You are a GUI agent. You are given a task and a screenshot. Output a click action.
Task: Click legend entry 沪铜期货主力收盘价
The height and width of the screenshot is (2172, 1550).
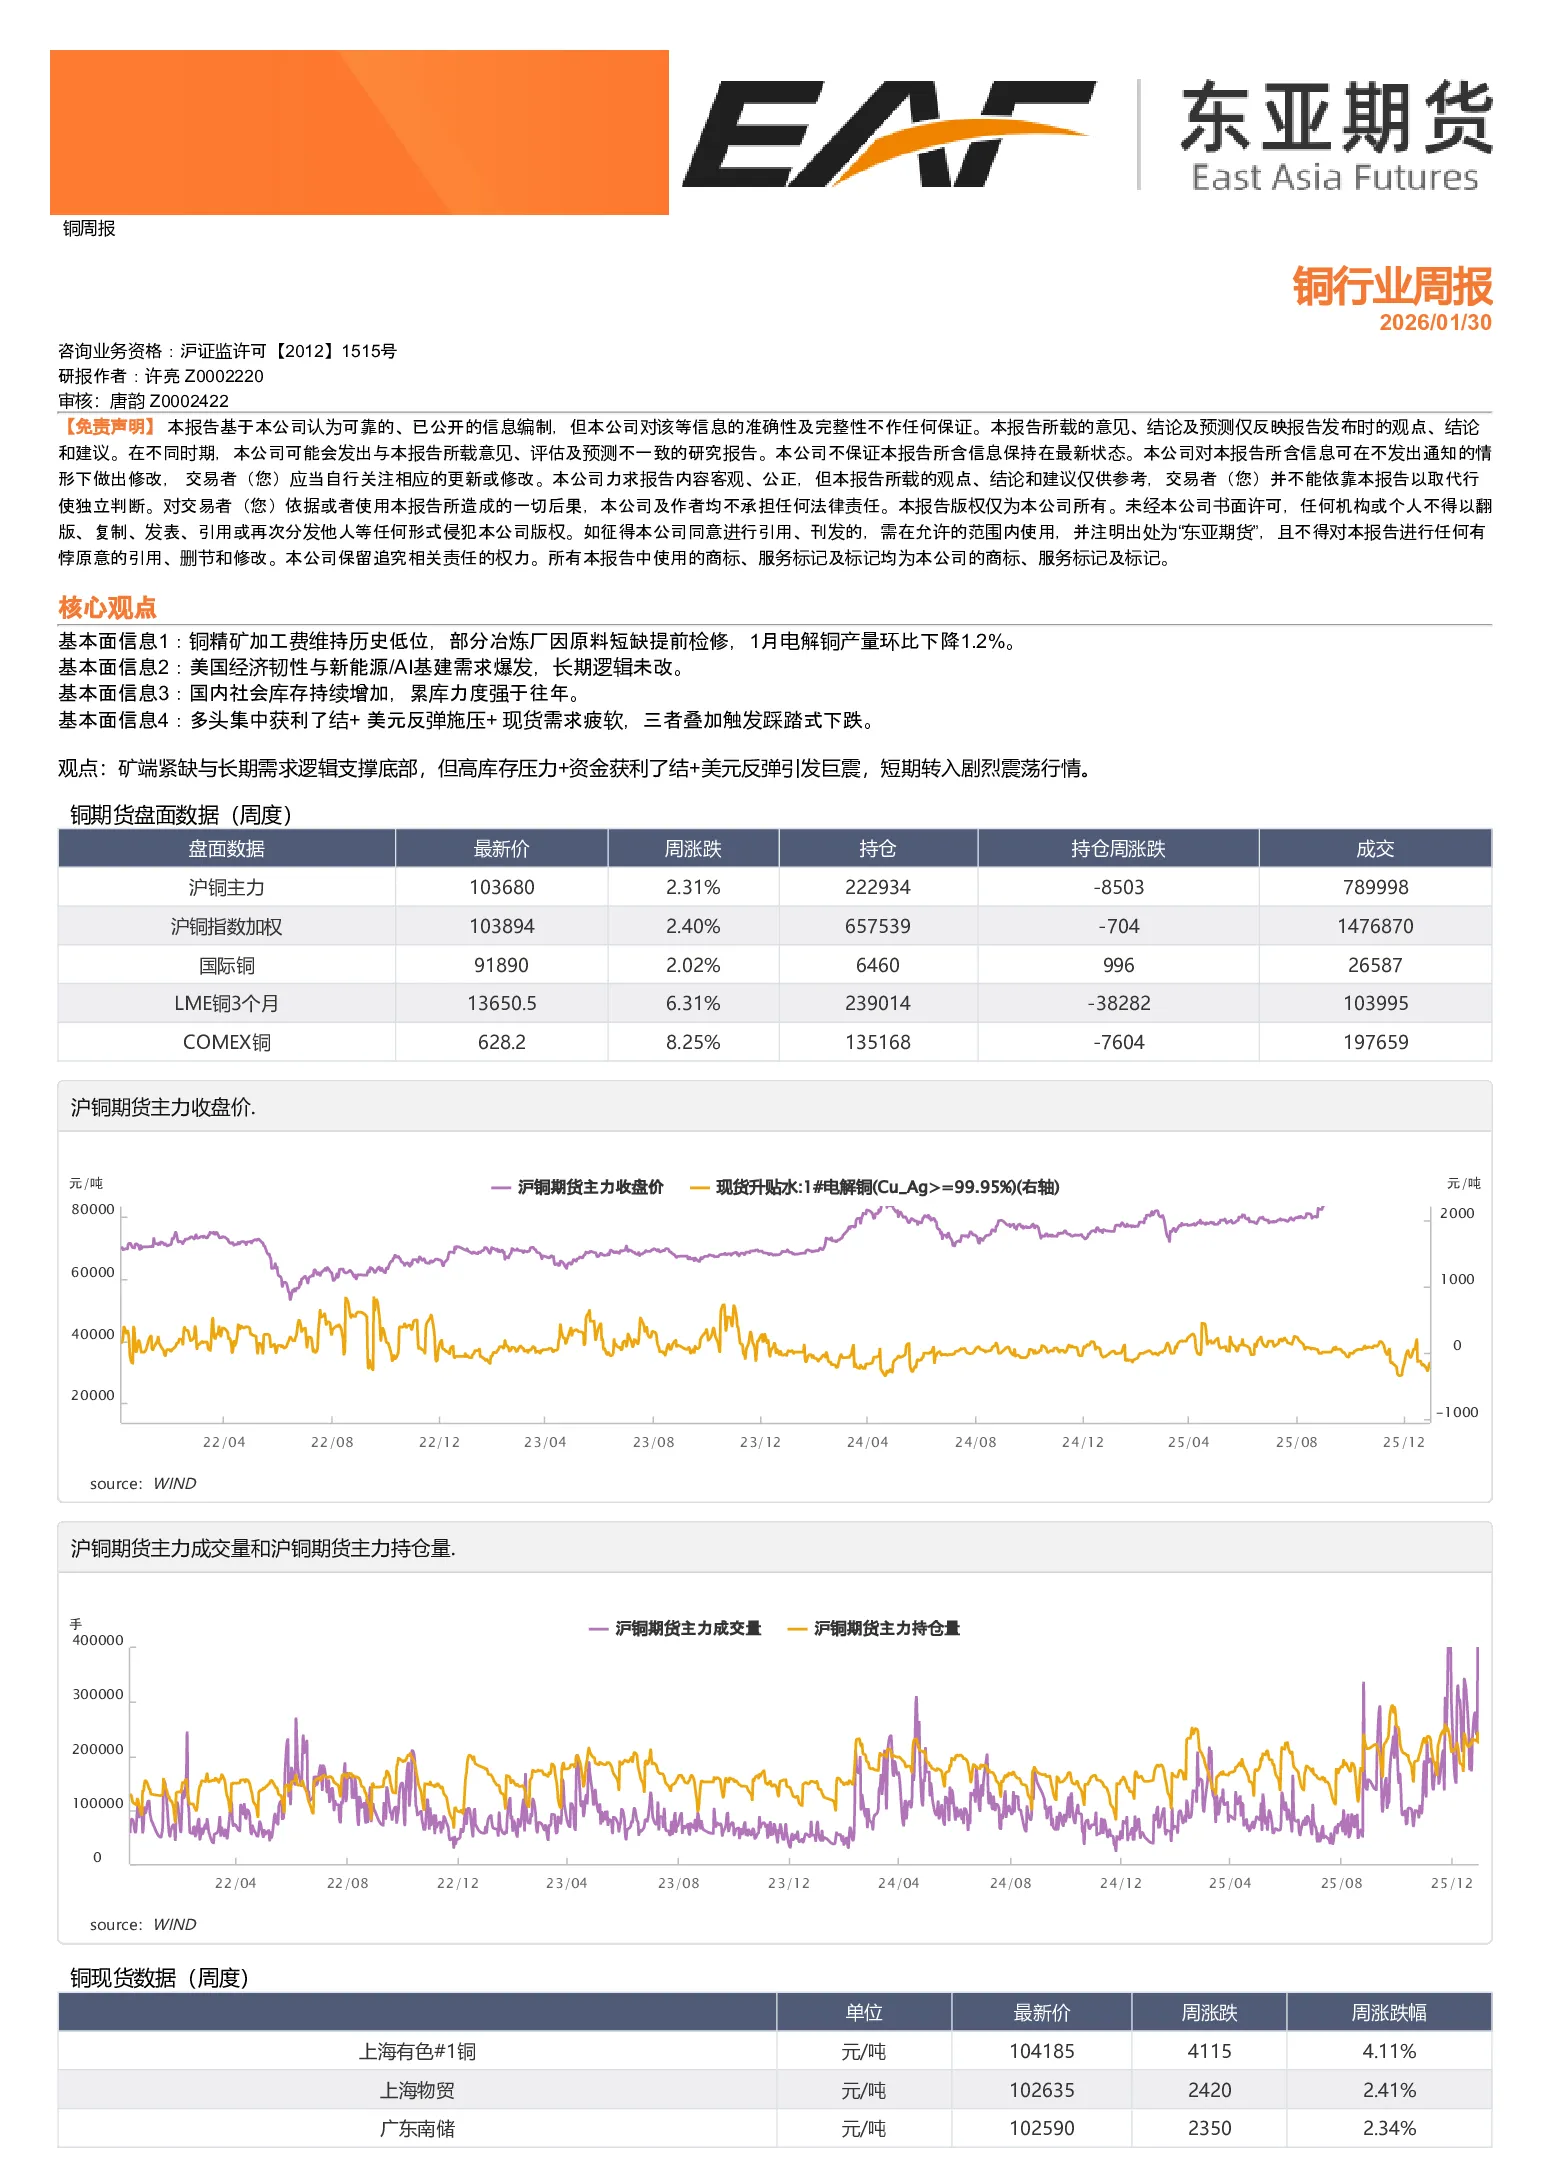[x=578, y=1187]
